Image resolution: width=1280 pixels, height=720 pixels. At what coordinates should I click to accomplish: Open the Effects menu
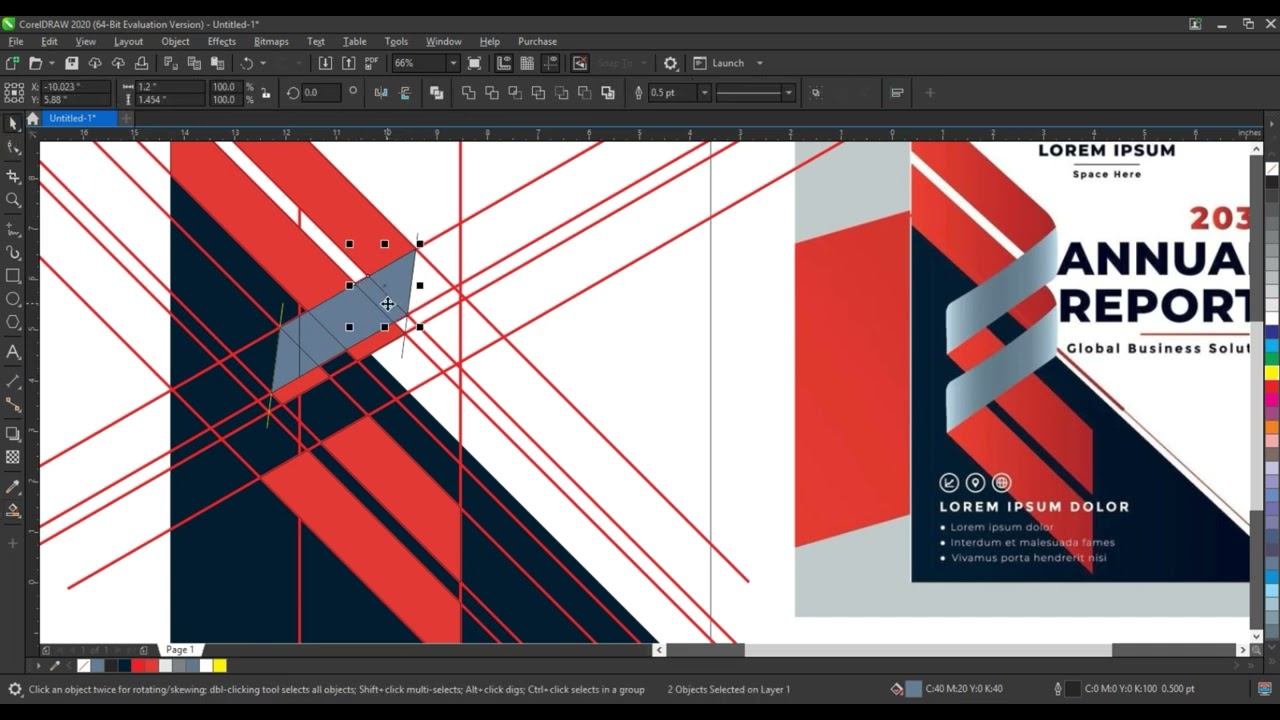[x=221, y=41]
